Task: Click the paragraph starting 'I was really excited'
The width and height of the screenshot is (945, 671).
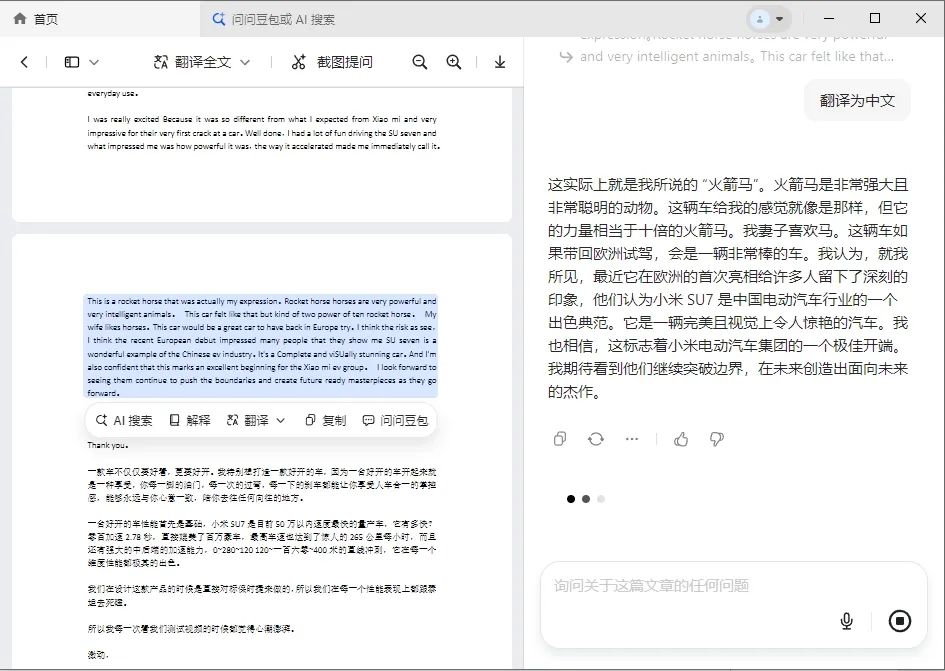Action: pyautogui.click(x=263, y=133)
